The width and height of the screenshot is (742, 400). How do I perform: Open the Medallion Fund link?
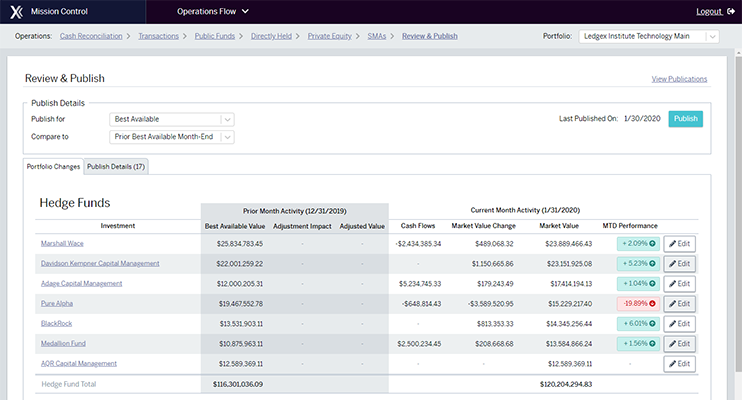click(63, 344)
